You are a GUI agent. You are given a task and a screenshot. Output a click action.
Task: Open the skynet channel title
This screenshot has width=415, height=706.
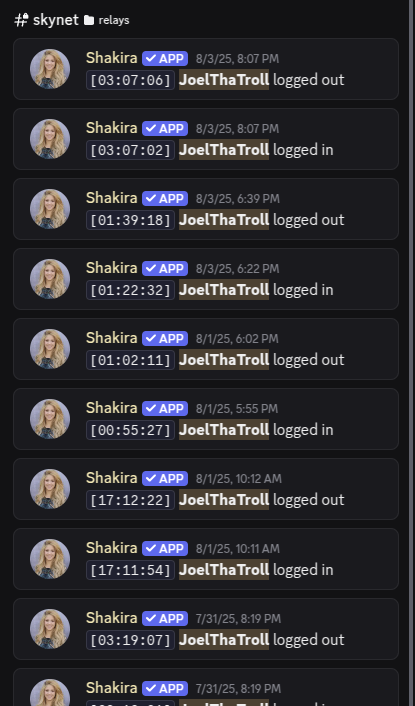tap(56, 20)
